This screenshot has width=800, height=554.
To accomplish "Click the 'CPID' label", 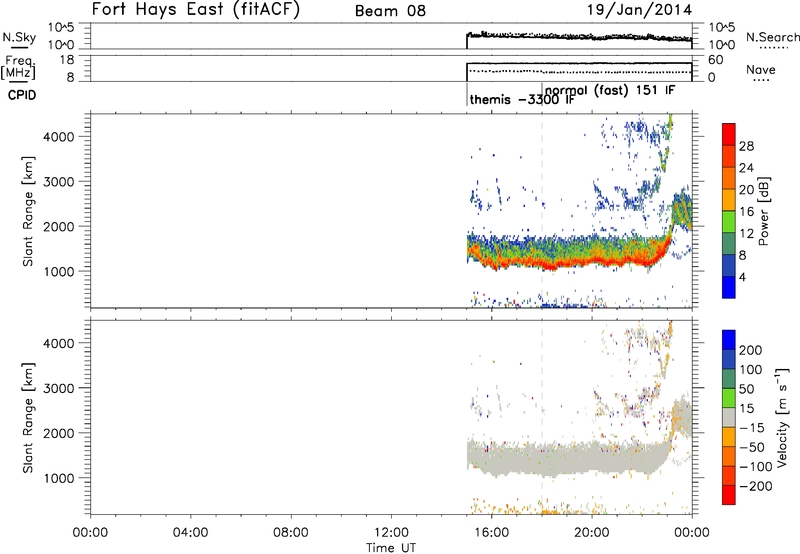I will tap(22, 95).
